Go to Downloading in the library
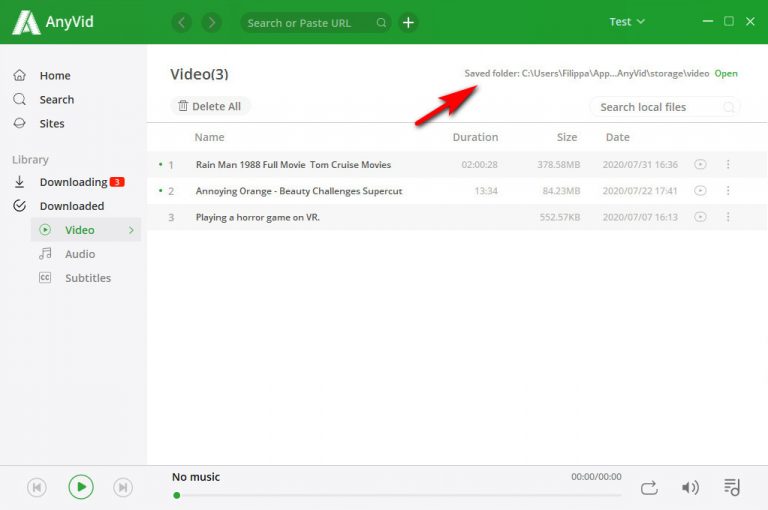 [x=73, y=182]
